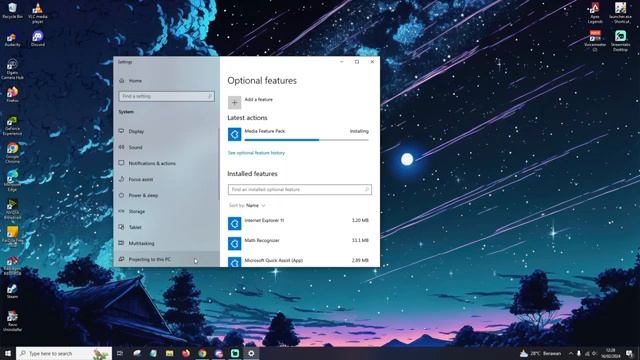Open Firefox from the taskbar

coord(186,353)
